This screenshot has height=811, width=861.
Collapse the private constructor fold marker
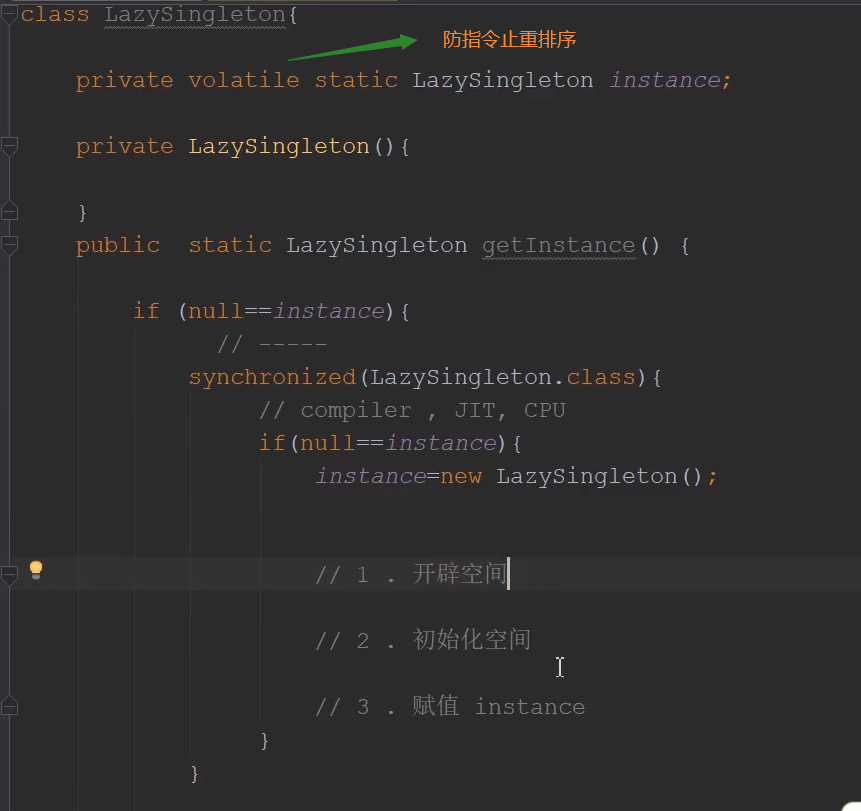[9, 146]
